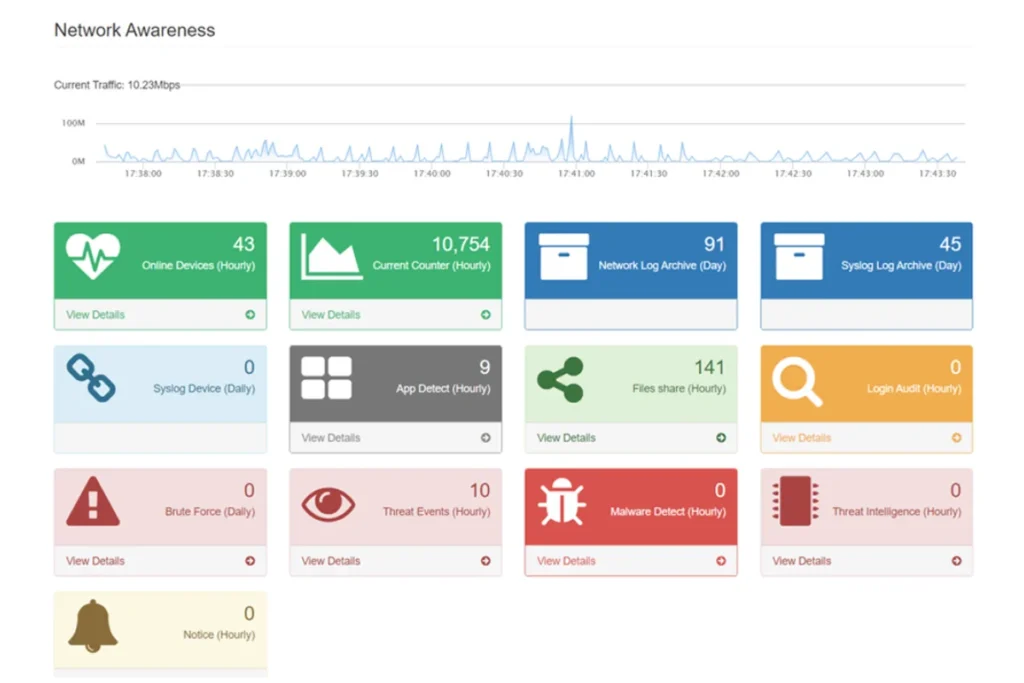
Task: Click the arrow button under Malware Detect
Action: pos(721,561)
